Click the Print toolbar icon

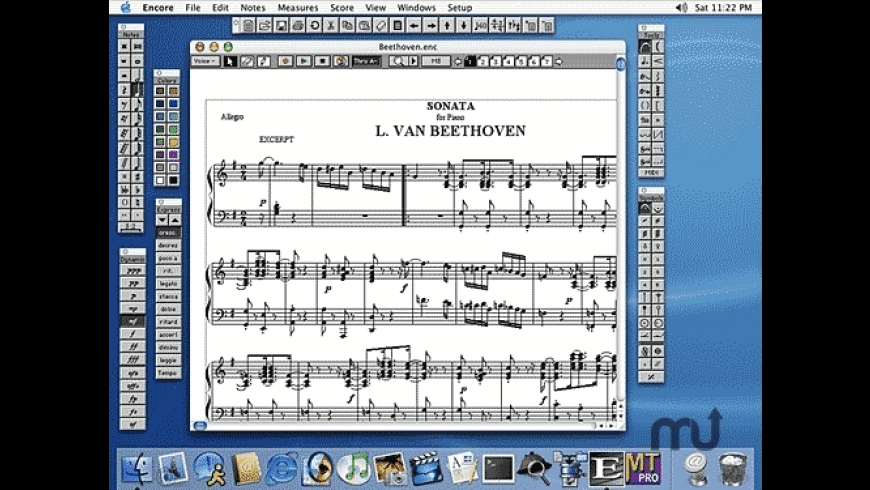click(298, 26)
